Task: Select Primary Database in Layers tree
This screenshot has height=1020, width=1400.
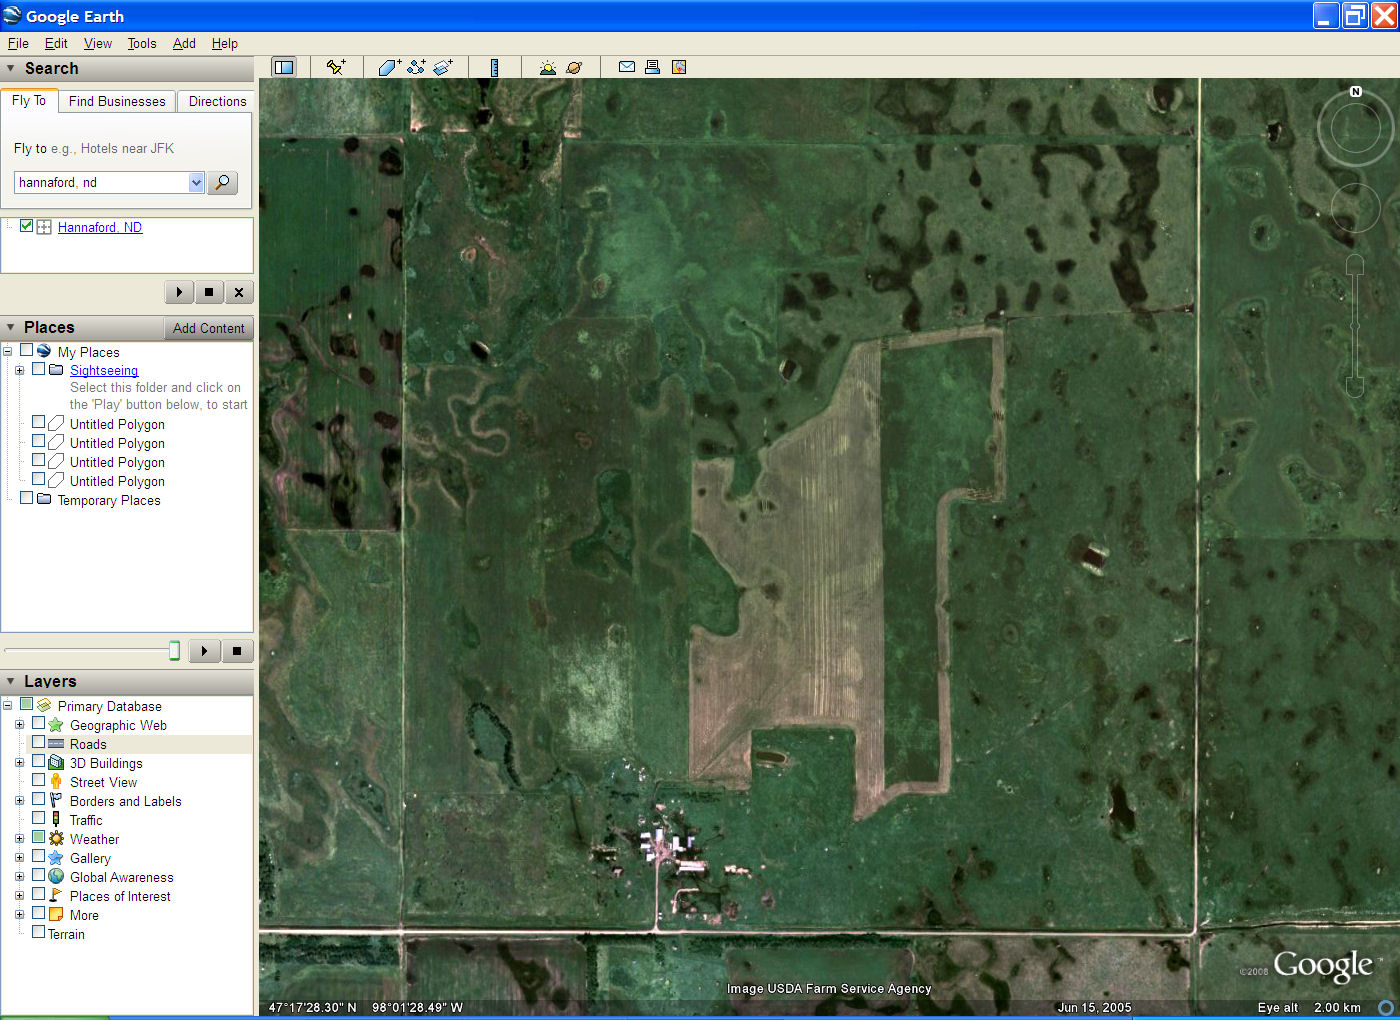Action: [109, 706]
